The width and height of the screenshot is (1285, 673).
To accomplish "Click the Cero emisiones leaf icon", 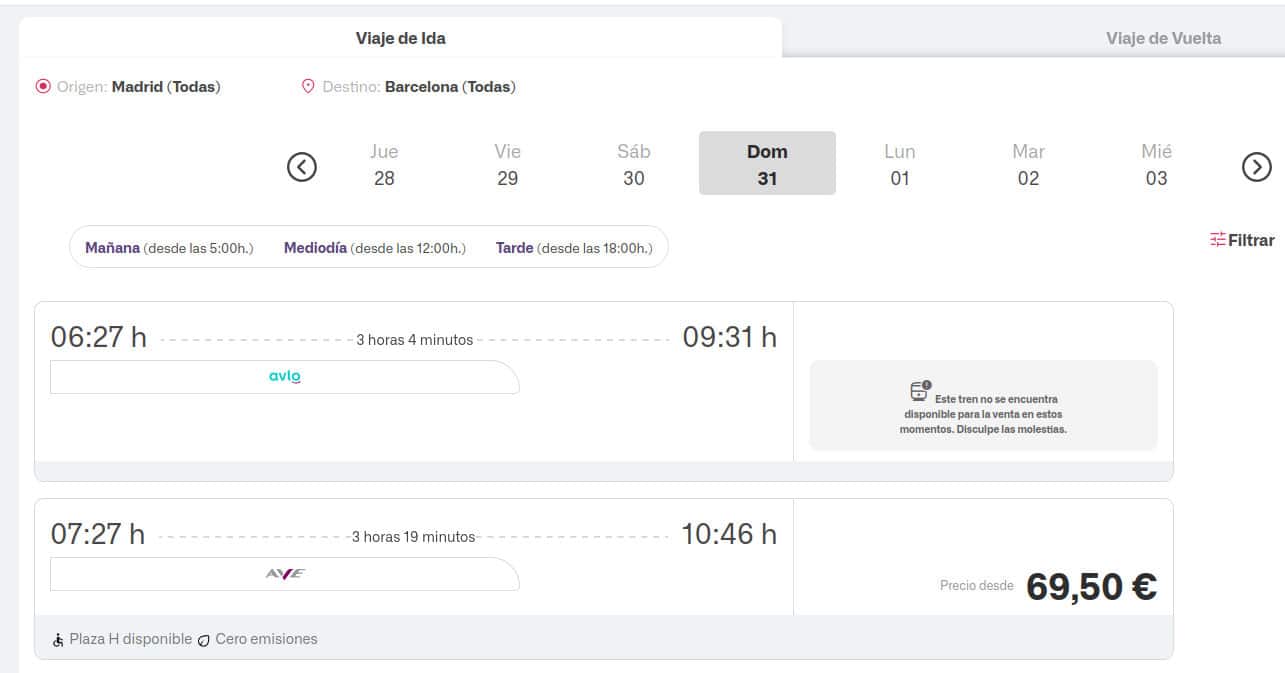I will point(203,639).
